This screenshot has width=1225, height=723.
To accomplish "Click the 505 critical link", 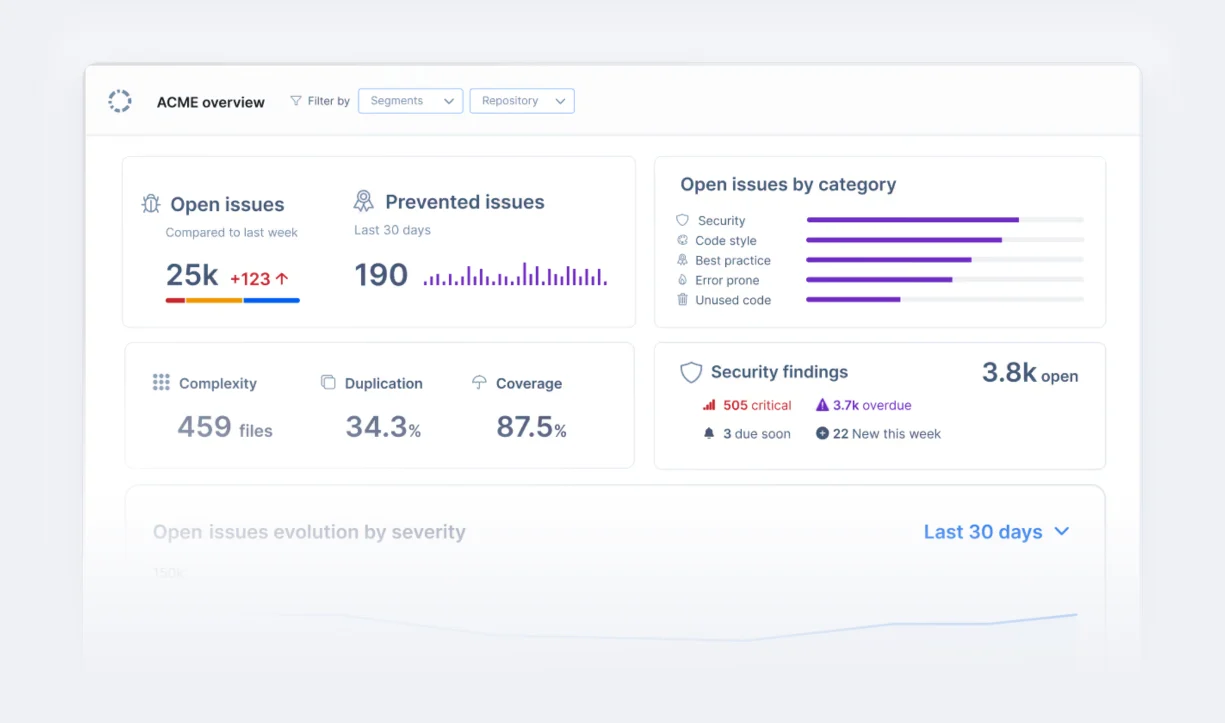I will pyautogui.click(x=757, y=406).
